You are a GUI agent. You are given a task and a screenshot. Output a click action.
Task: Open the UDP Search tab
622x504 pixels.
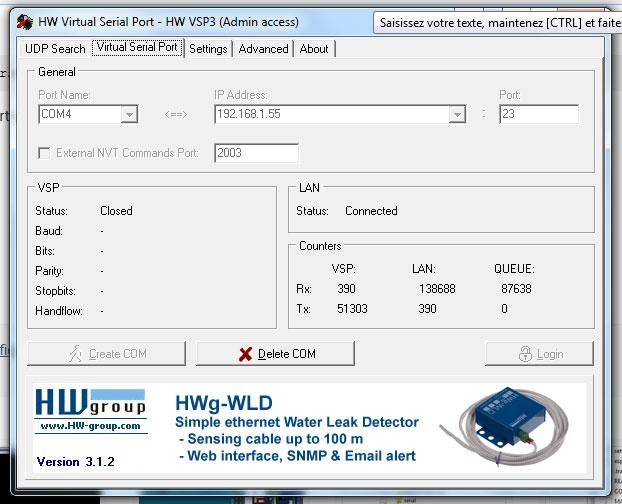tap(55, 49)
